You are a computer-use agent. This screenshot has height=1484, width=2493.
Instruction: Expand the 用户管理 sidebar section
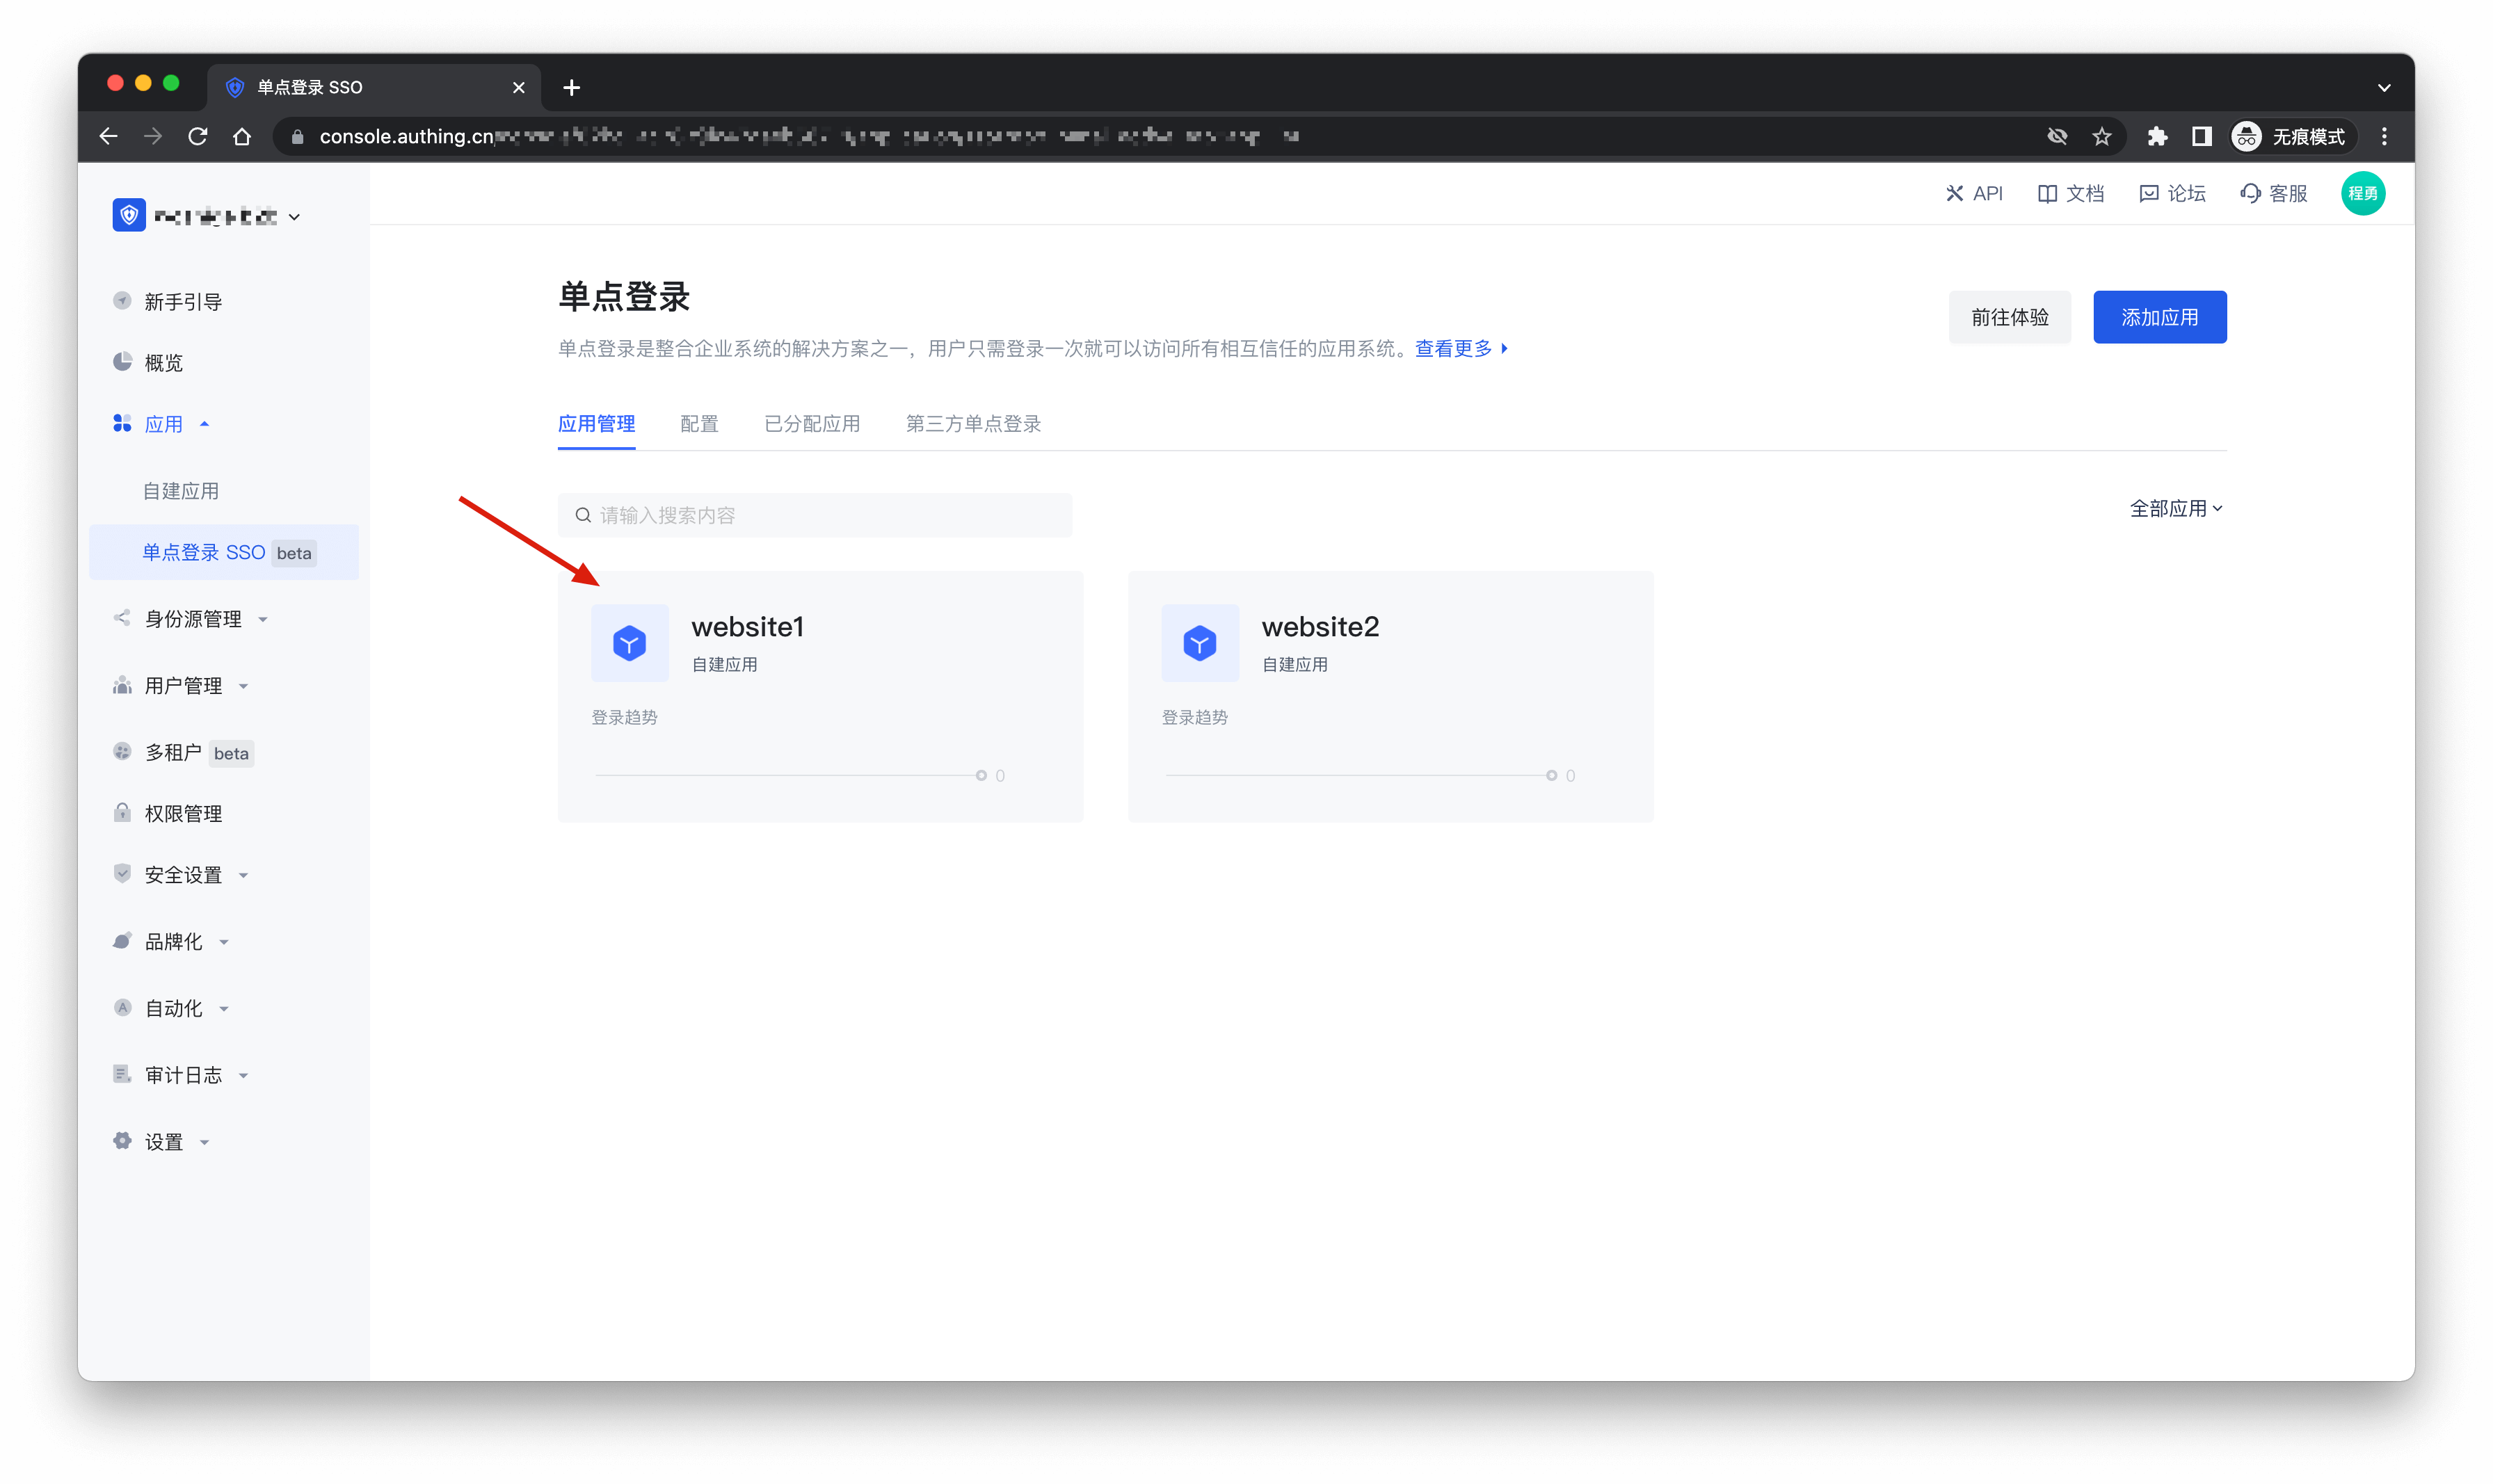(184, 685)
